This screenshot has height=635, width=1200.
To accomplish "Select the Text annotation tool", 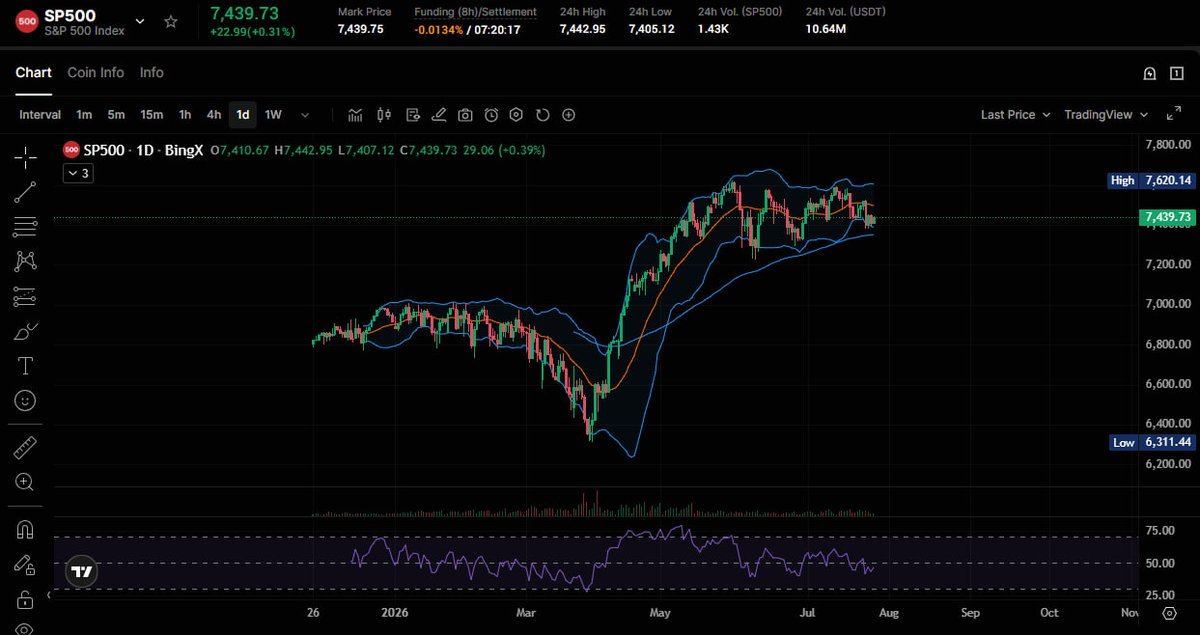I will (x=26, y=366).
